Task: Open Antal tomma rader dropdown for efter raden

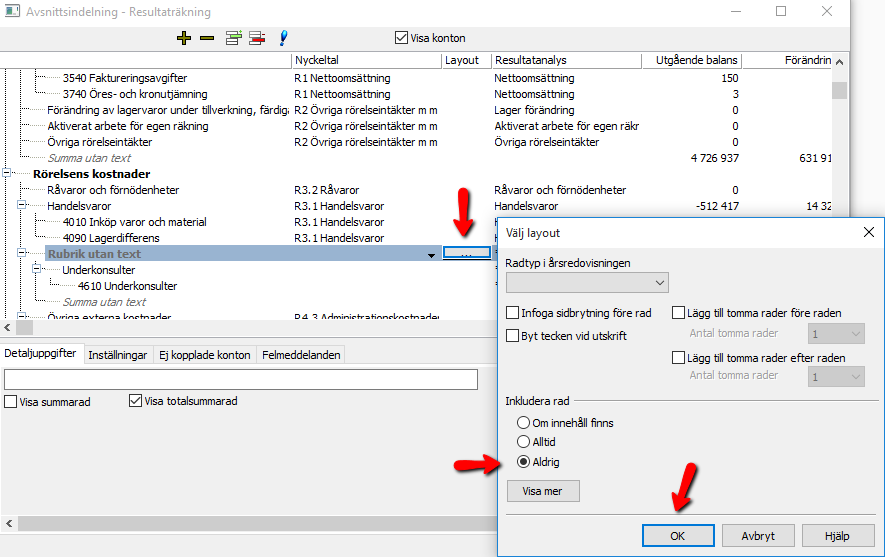Action: click(836, 377)
